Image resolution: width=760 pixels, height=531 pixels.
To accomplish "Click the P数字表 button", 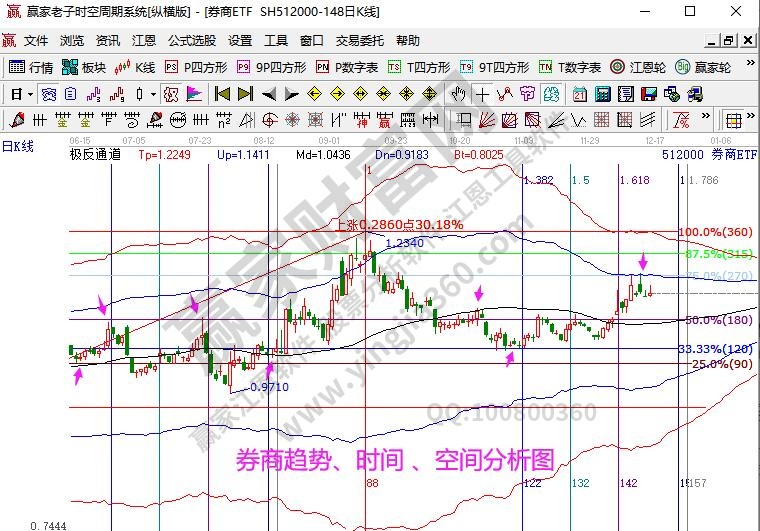I will coord(347,68).
